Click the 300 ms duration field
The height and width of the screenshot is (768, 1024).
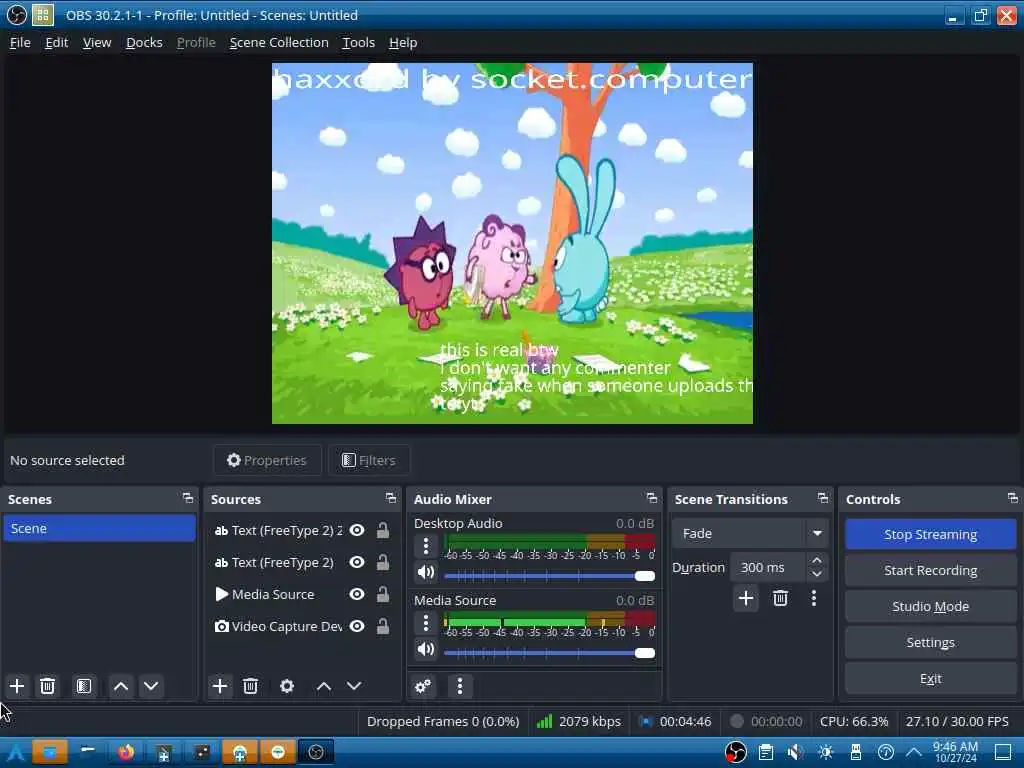pos(769,568)
